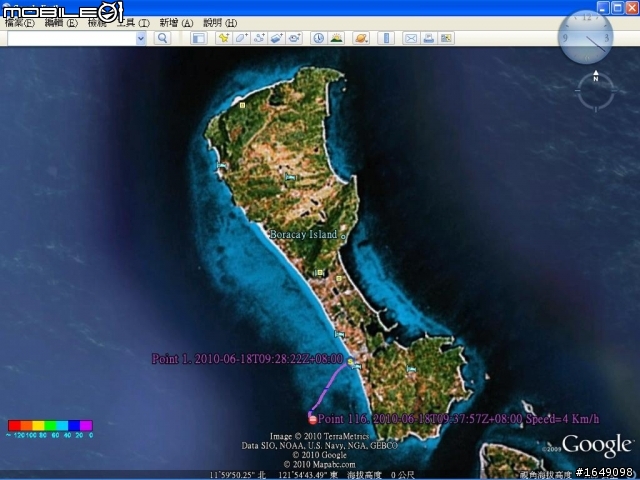
Task: Click the search magnifier button
Action: point(162,38)
